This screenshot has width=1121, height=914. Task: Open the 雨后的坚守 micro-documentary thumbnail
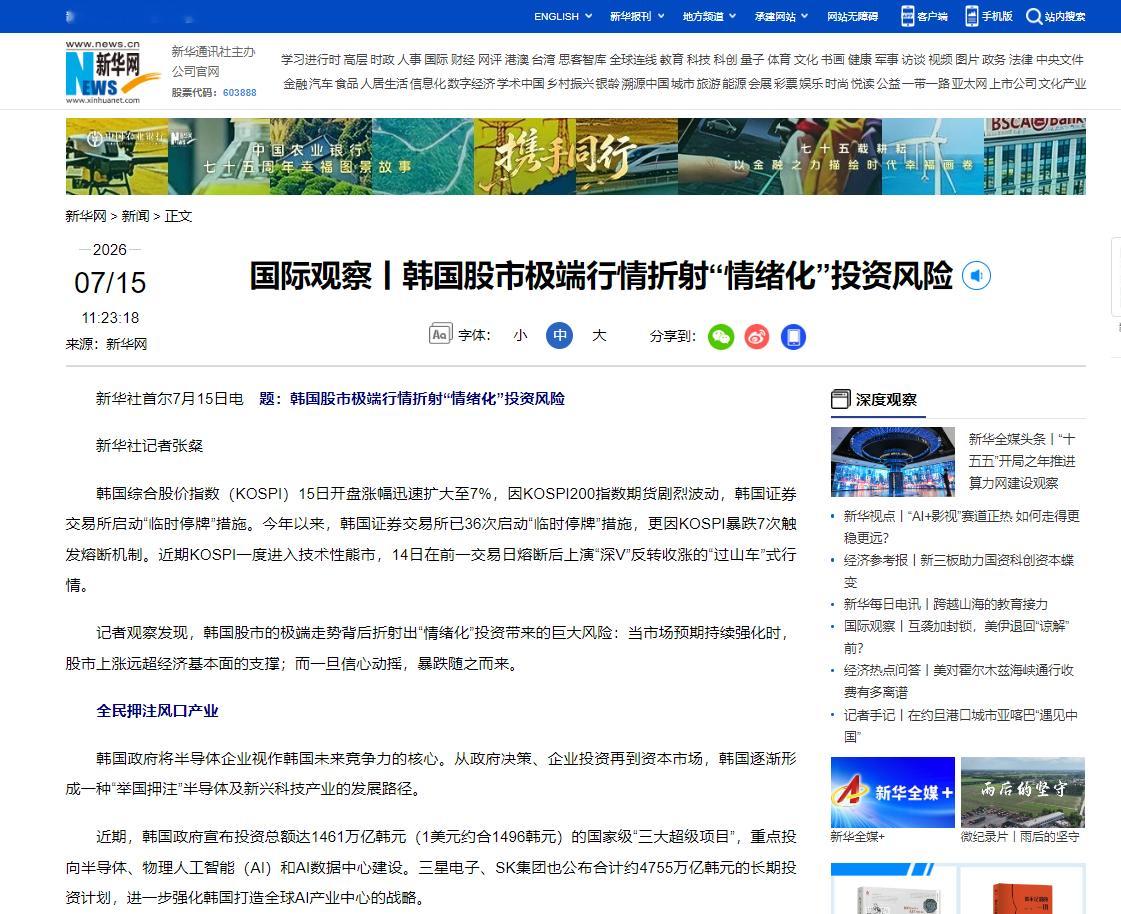click(1022, 792)
